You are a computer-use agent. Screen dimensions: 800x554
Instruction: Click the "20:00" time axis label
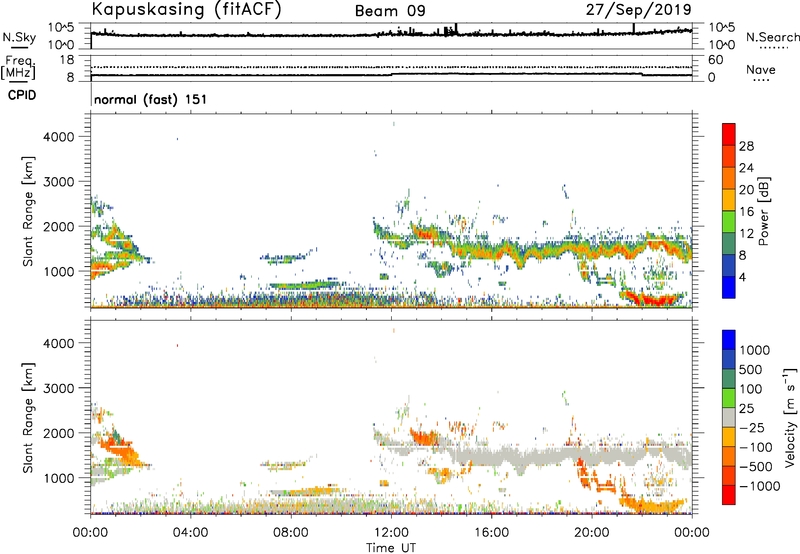591,533
